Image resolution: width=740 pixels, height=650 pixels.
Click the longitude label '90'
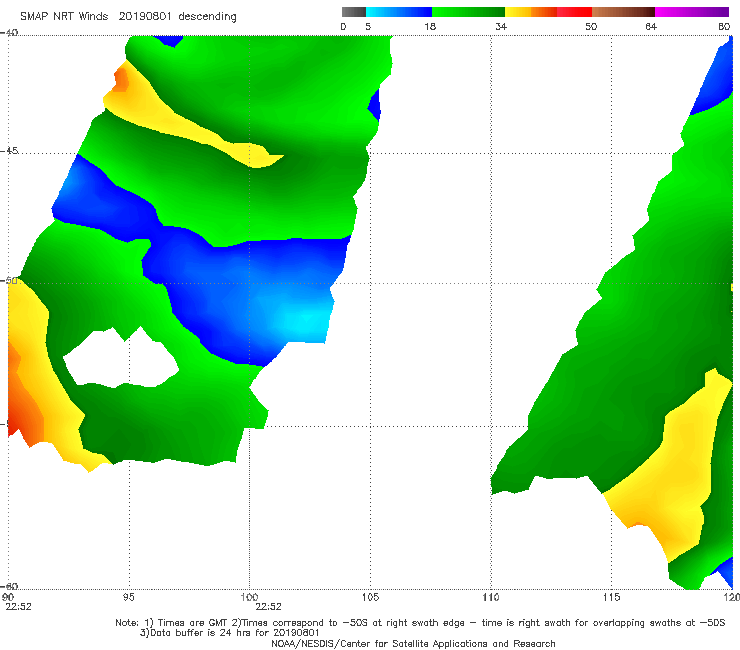[x=8, y=597]
